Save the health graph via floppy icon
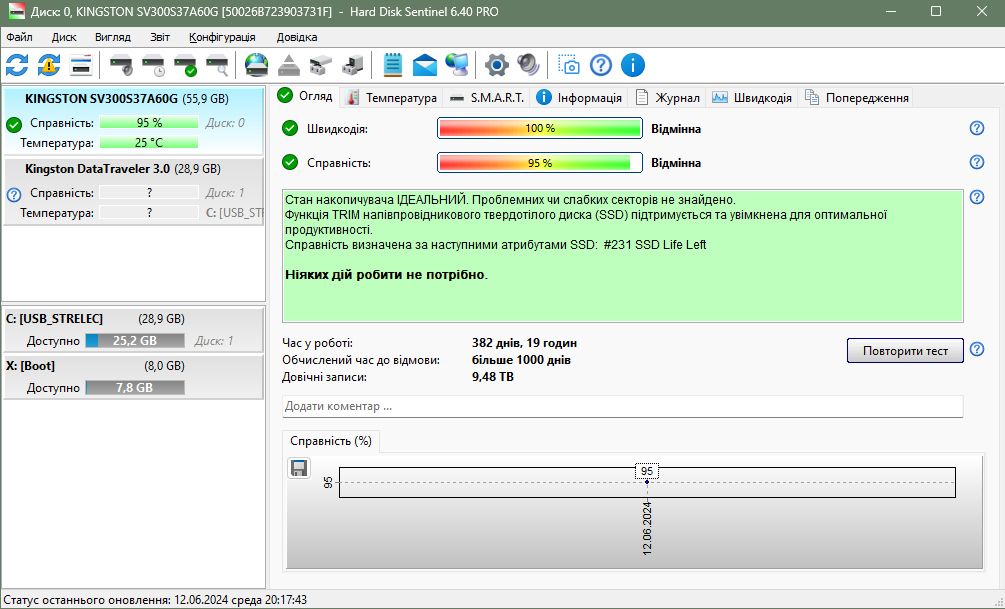 point(299,468)
